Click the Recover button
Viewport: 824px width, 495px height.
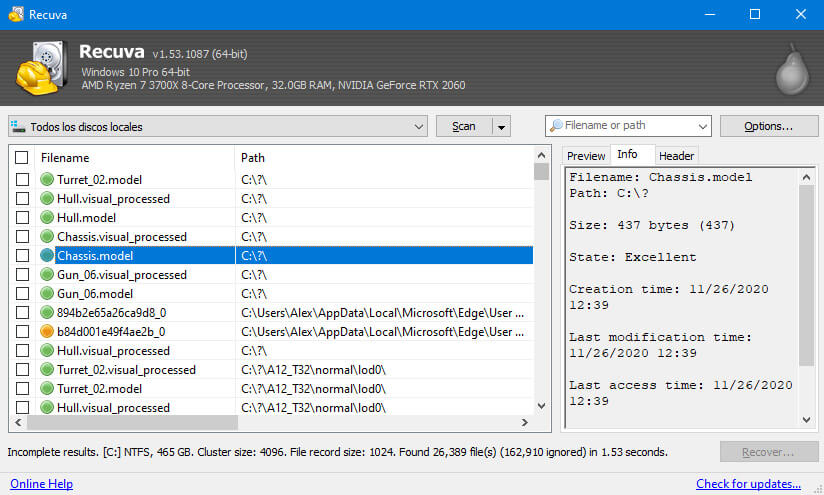769,452
